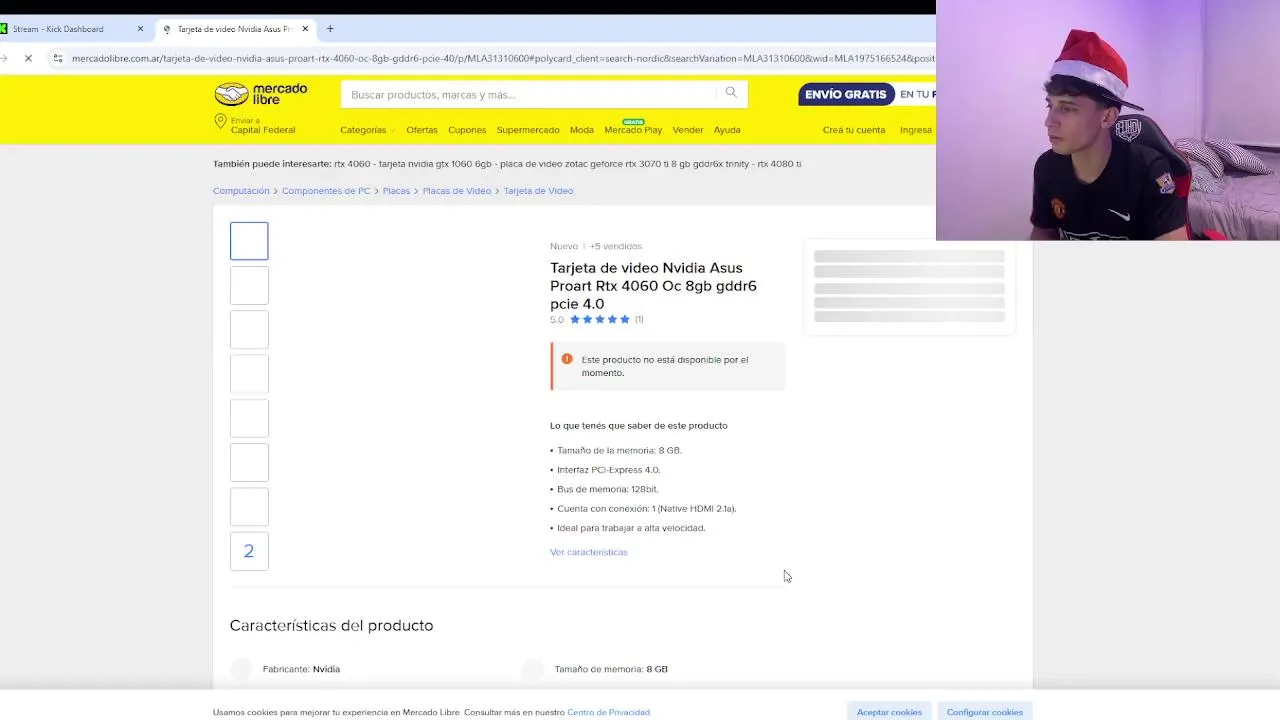This screenshot has width=1280, height=720.
Task: Click text 'Bus de memoria: 128bit.'
Action: [x=607, y=489]
